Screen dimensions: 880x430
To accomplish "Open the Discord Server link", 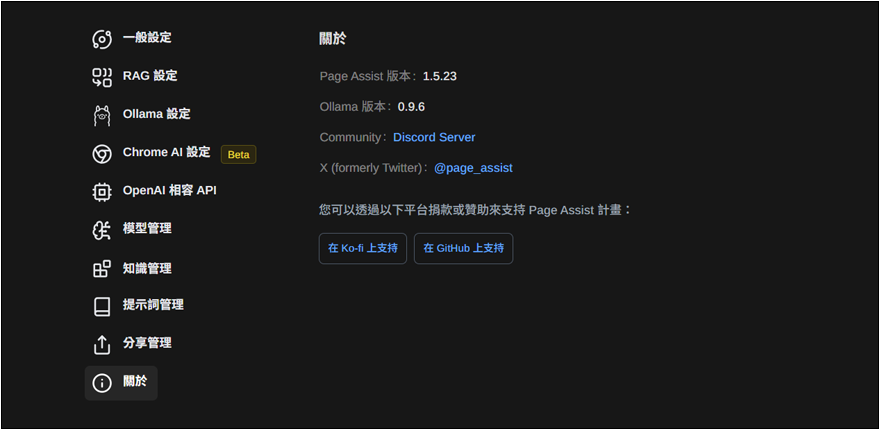I will pyautogui.click(x=434, y=138).
